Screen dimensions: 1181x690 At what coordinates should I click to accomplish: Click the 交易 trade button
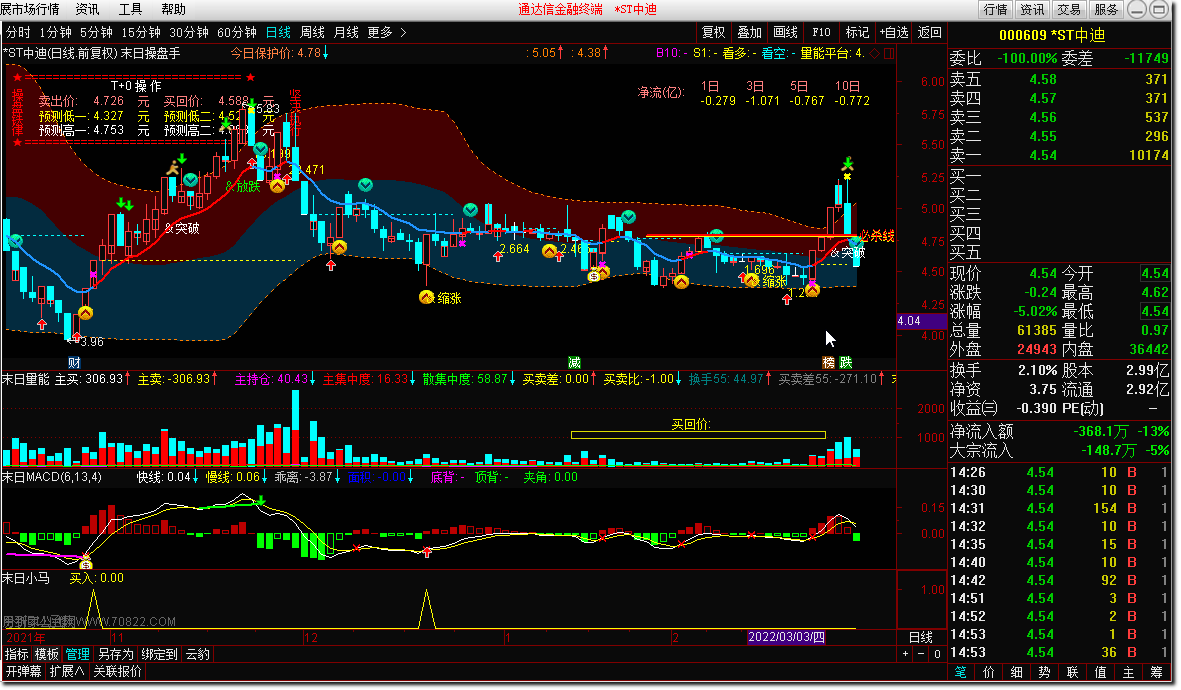(x=1069, y=9)
